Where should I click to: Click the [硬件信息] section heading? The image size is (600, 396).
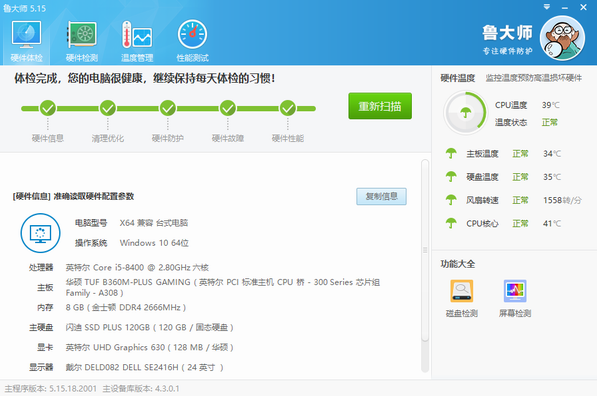click(73, 196)
